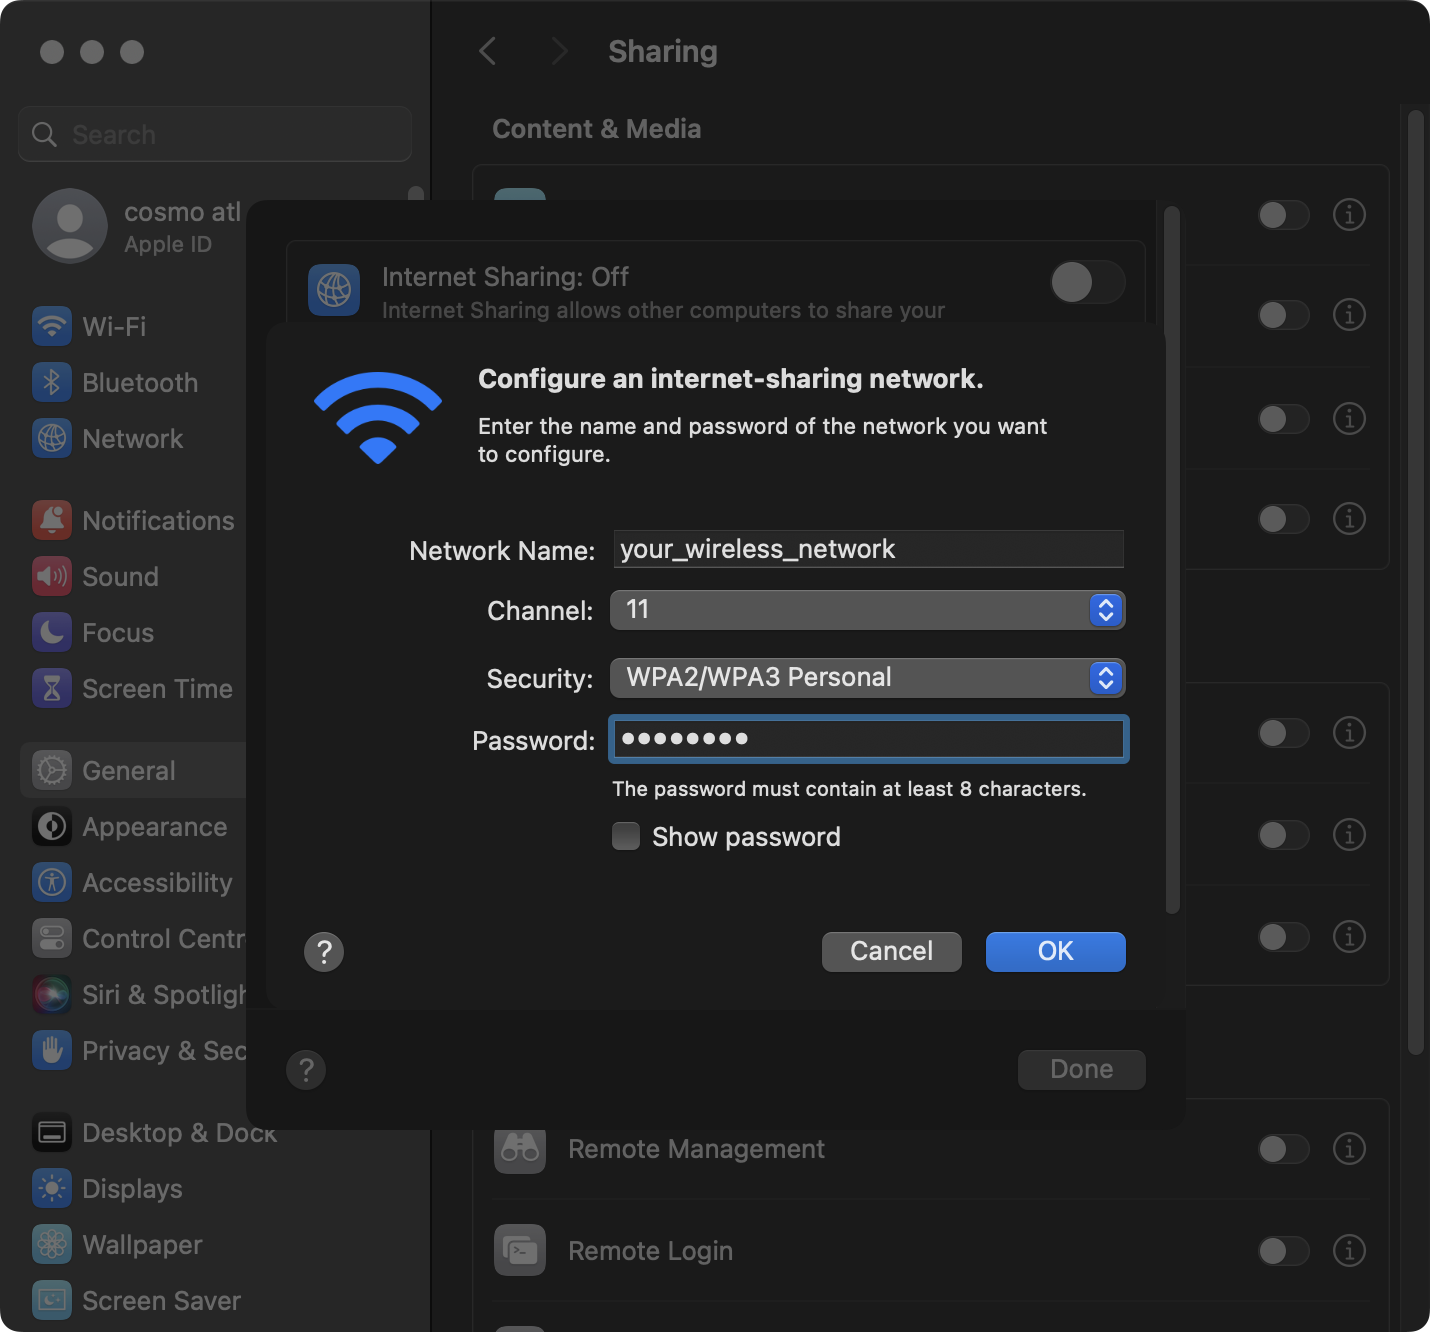This screenshot has width=1430, height=1332.
Task: Click the Sharing pane vertical scrollbar
Action: coord(1415,582)
